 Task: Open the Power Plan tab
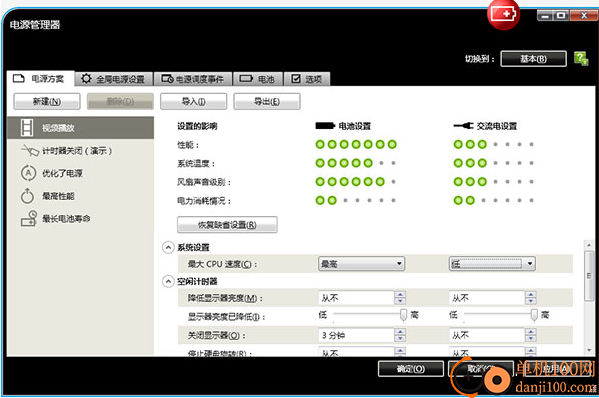[x=40, y=79]
